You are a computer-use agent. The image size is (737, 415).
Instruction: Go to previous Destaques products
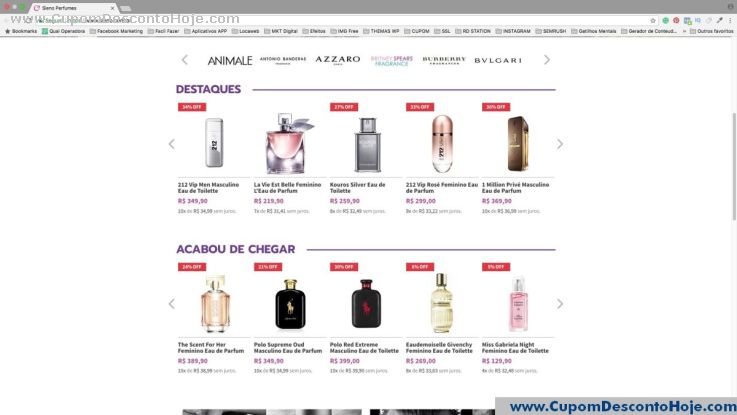click(x=172, y=144)
